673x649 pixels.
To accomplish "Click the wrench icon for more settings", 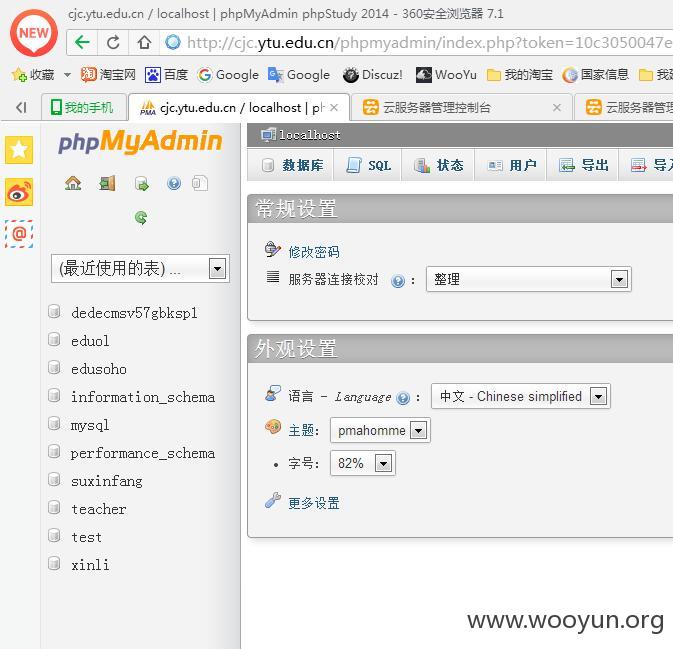I will tap(273, 500).
